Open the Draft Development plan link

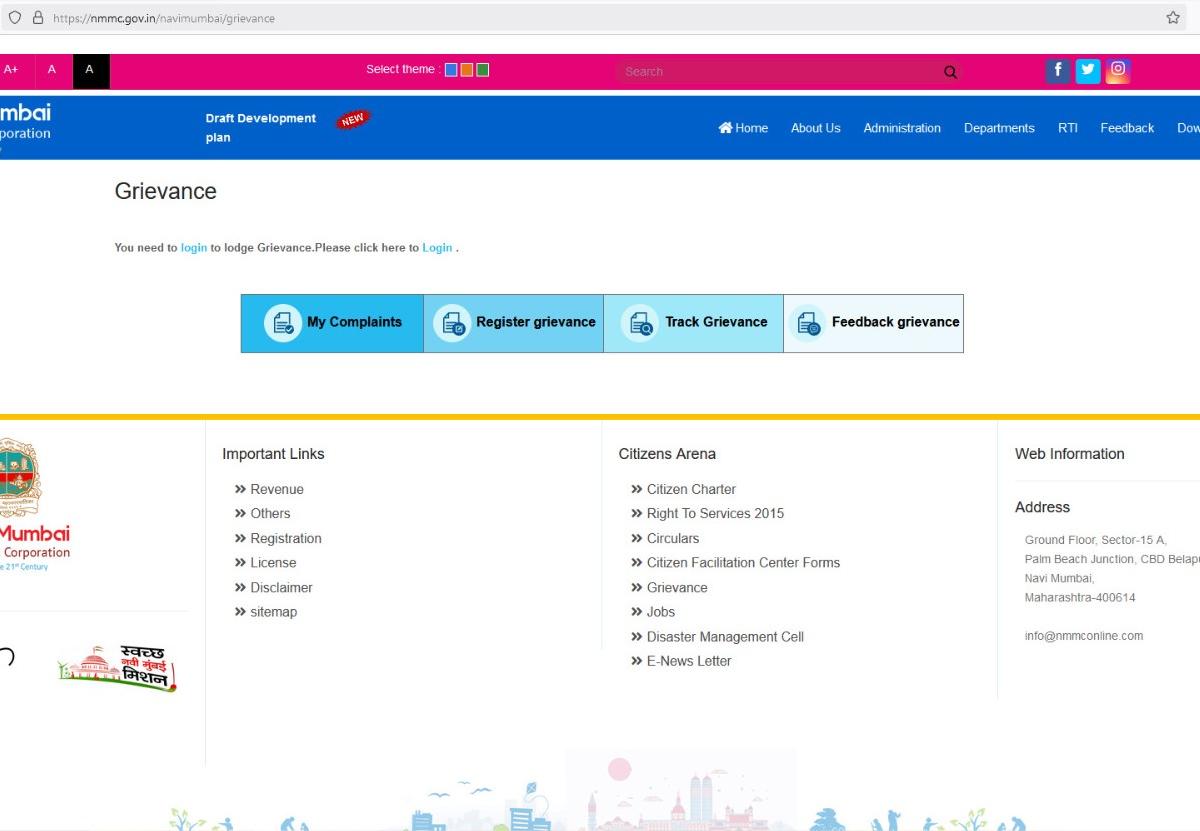[259, 127]
